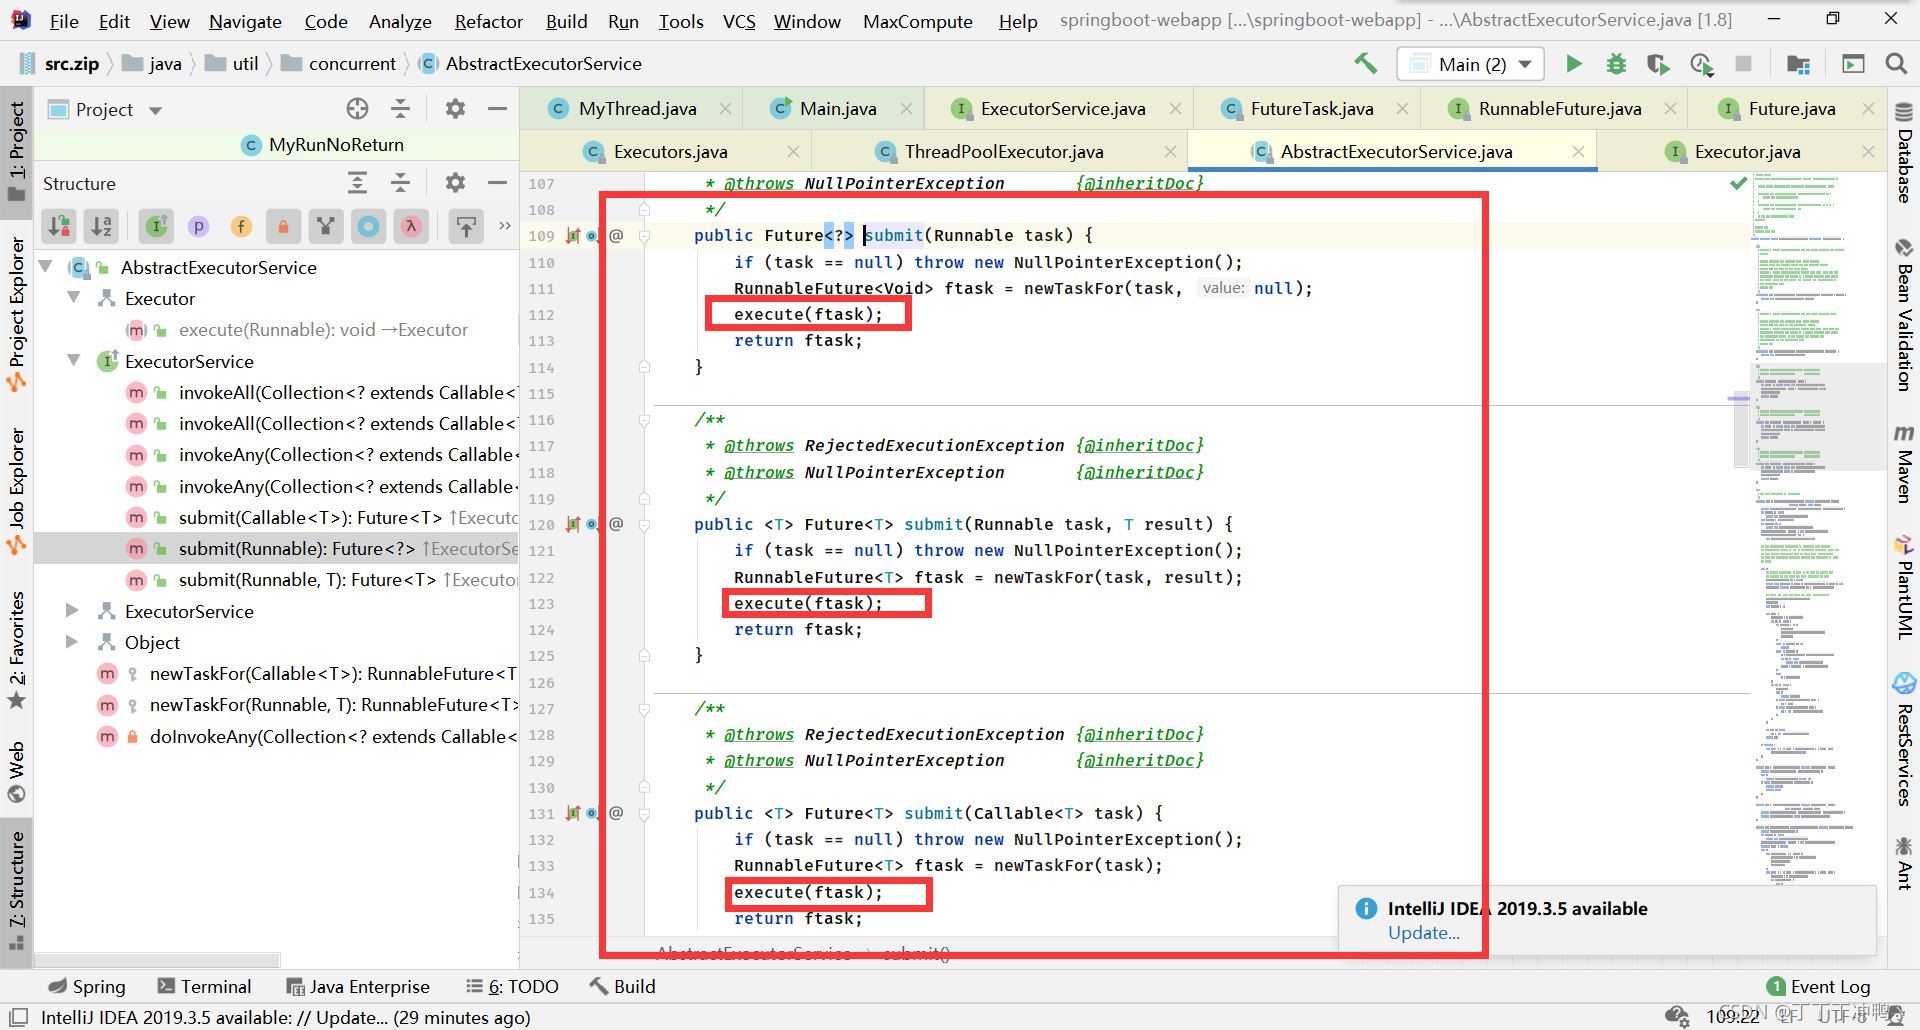Select submit(Callable<T>) in the Structure tree

click(x=310, y=517)
